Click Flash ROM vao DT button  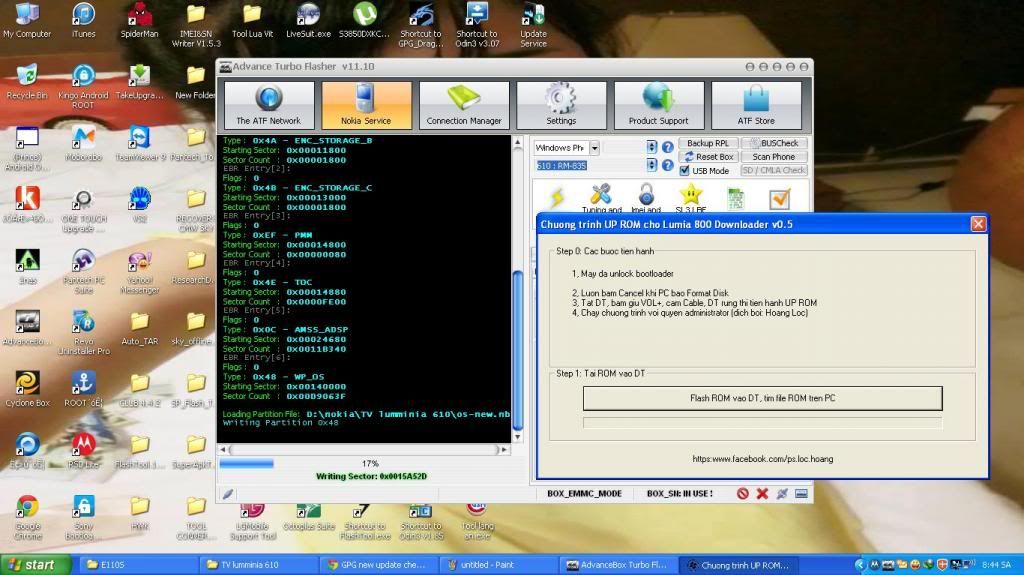pyautogui.click(x=762, y=398)
